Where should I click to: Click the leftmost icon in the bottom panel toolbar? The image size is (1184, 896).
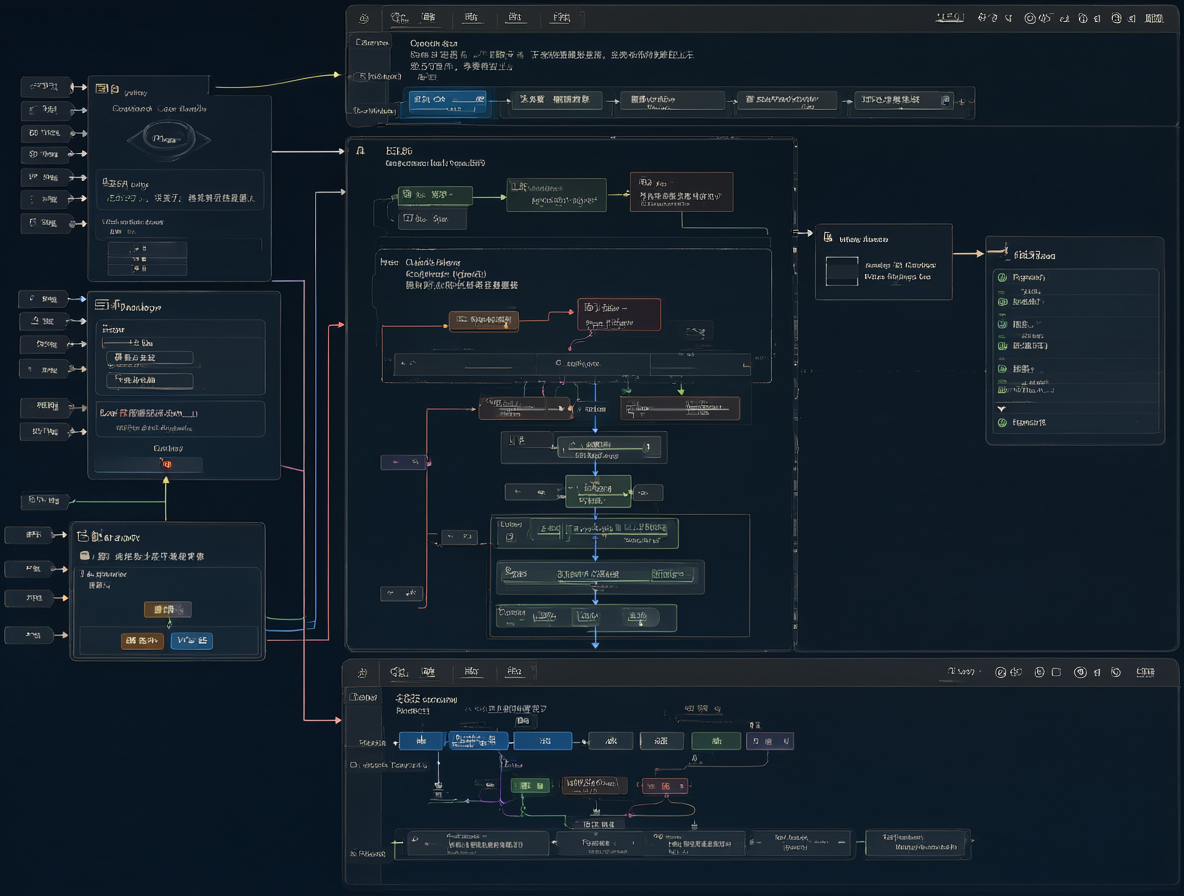[x=362, y=673]
